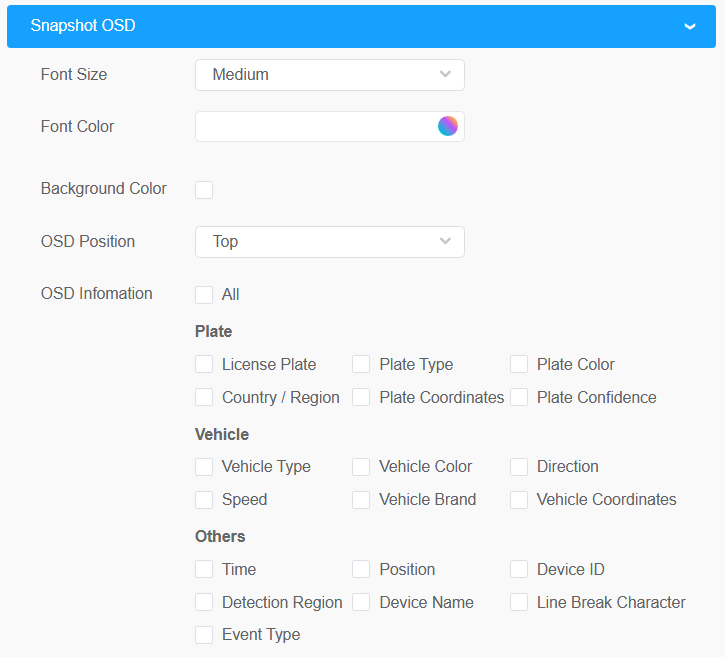This screenshot has width=725, height=657.
Task: Enable the Background Color checkbox
Action: point(204,190)
